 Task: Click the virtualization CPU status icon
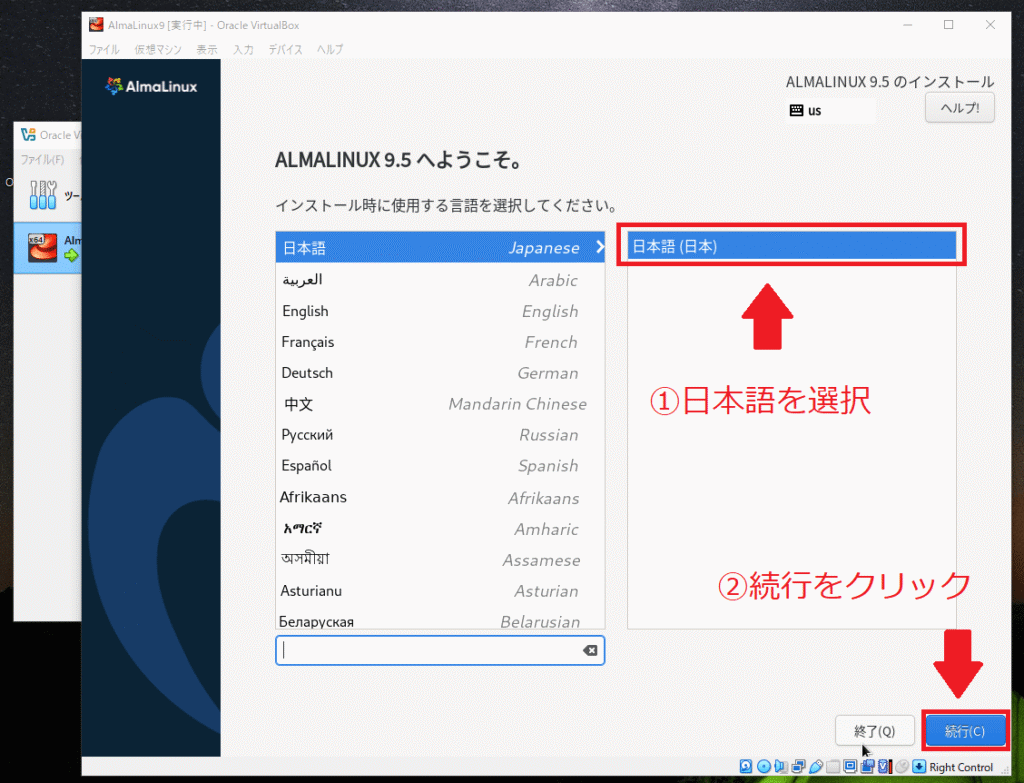point(884,766)
